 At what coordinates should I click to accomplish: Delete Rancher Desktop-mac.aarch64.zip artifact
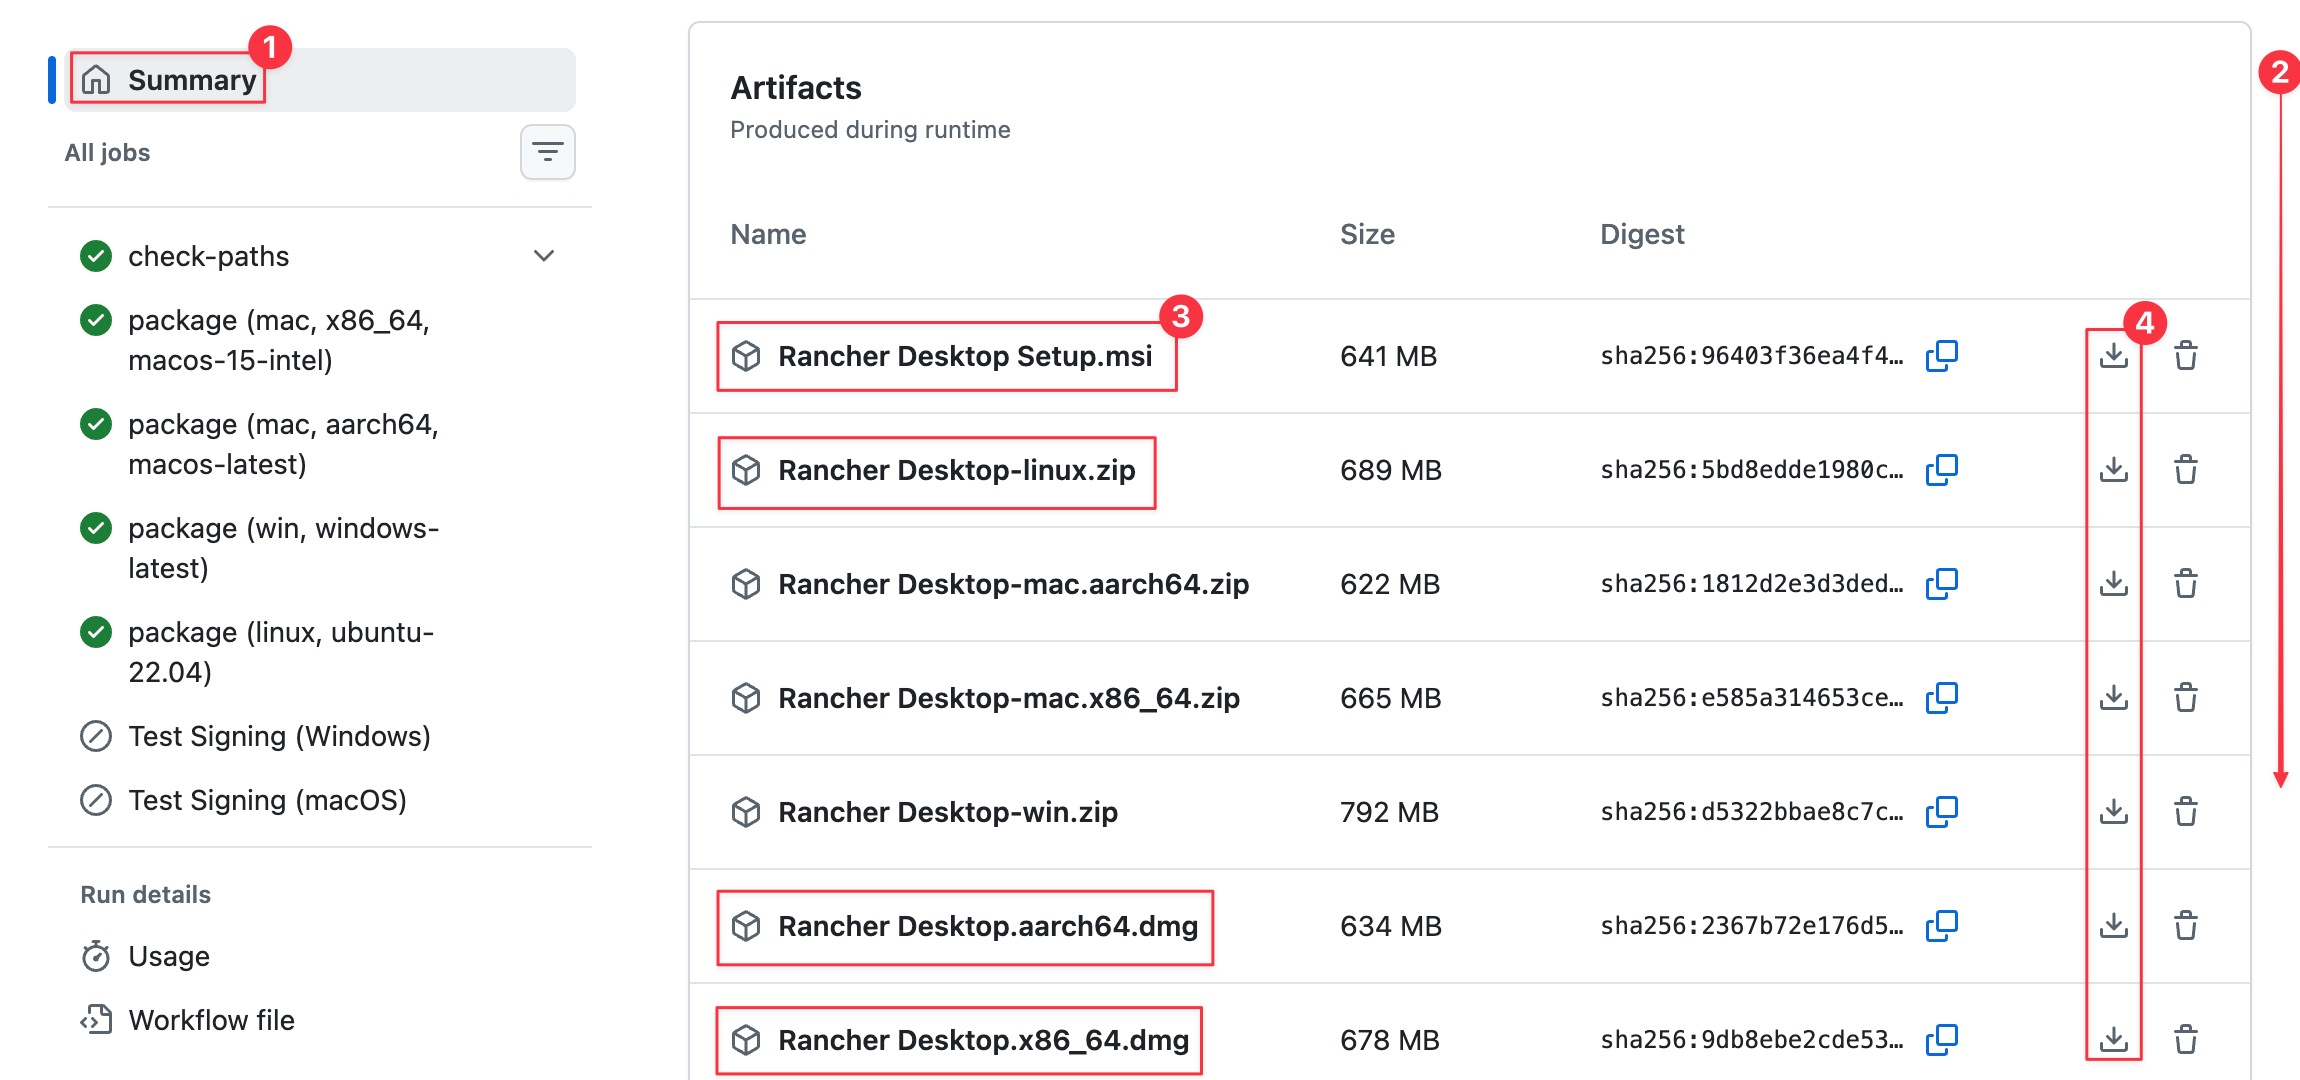(x=2186, y=584)
